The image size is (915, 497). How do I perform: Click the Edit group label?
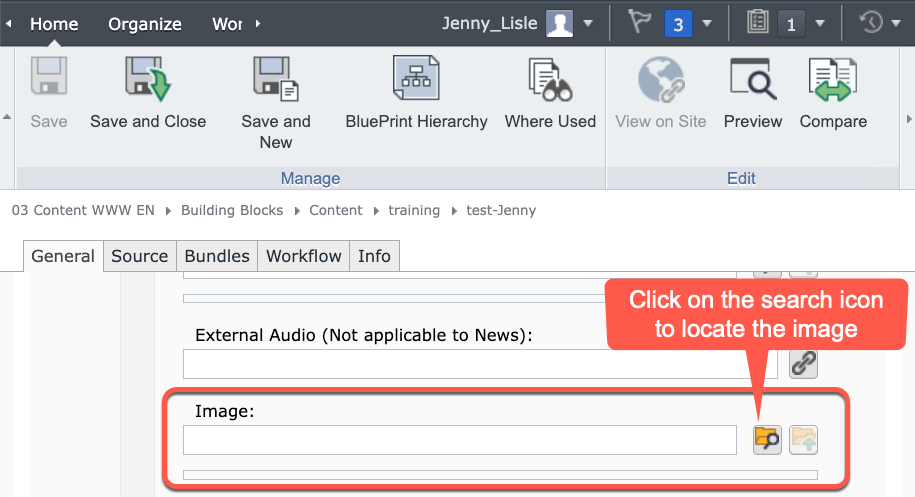[x=741, y=178]
